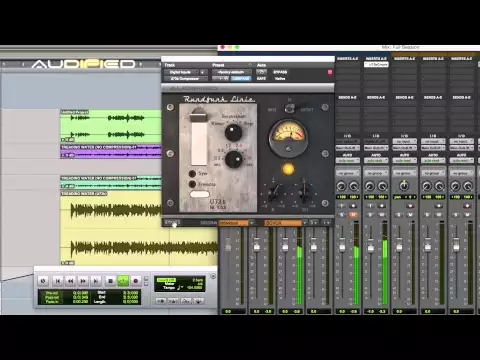The image size is (480, 360).
Task: Click the Start time value in transport
Action: 130,293
